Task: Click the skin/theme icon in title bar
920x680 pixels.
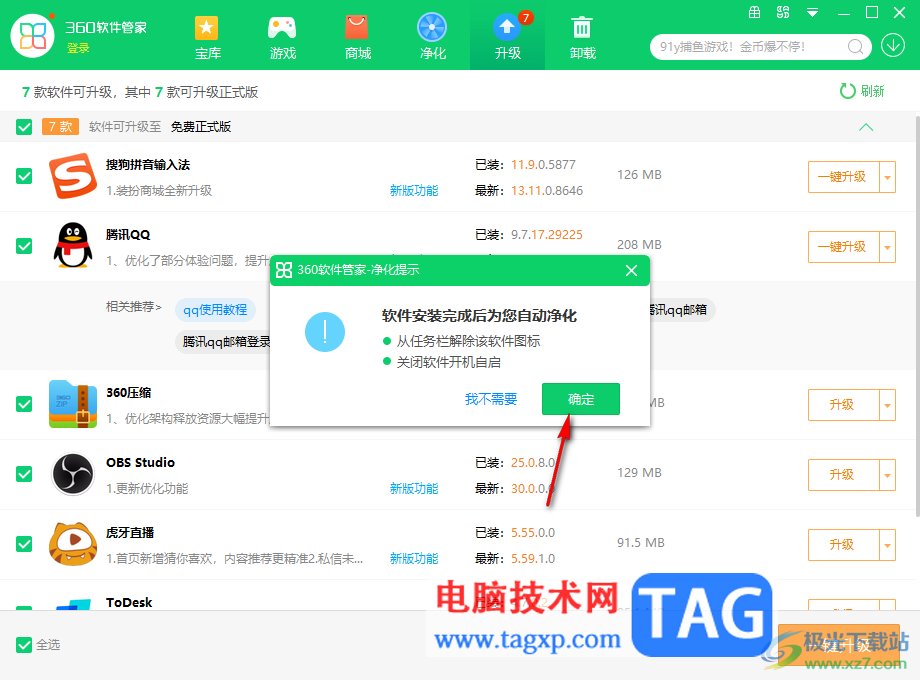Action: 783,12
